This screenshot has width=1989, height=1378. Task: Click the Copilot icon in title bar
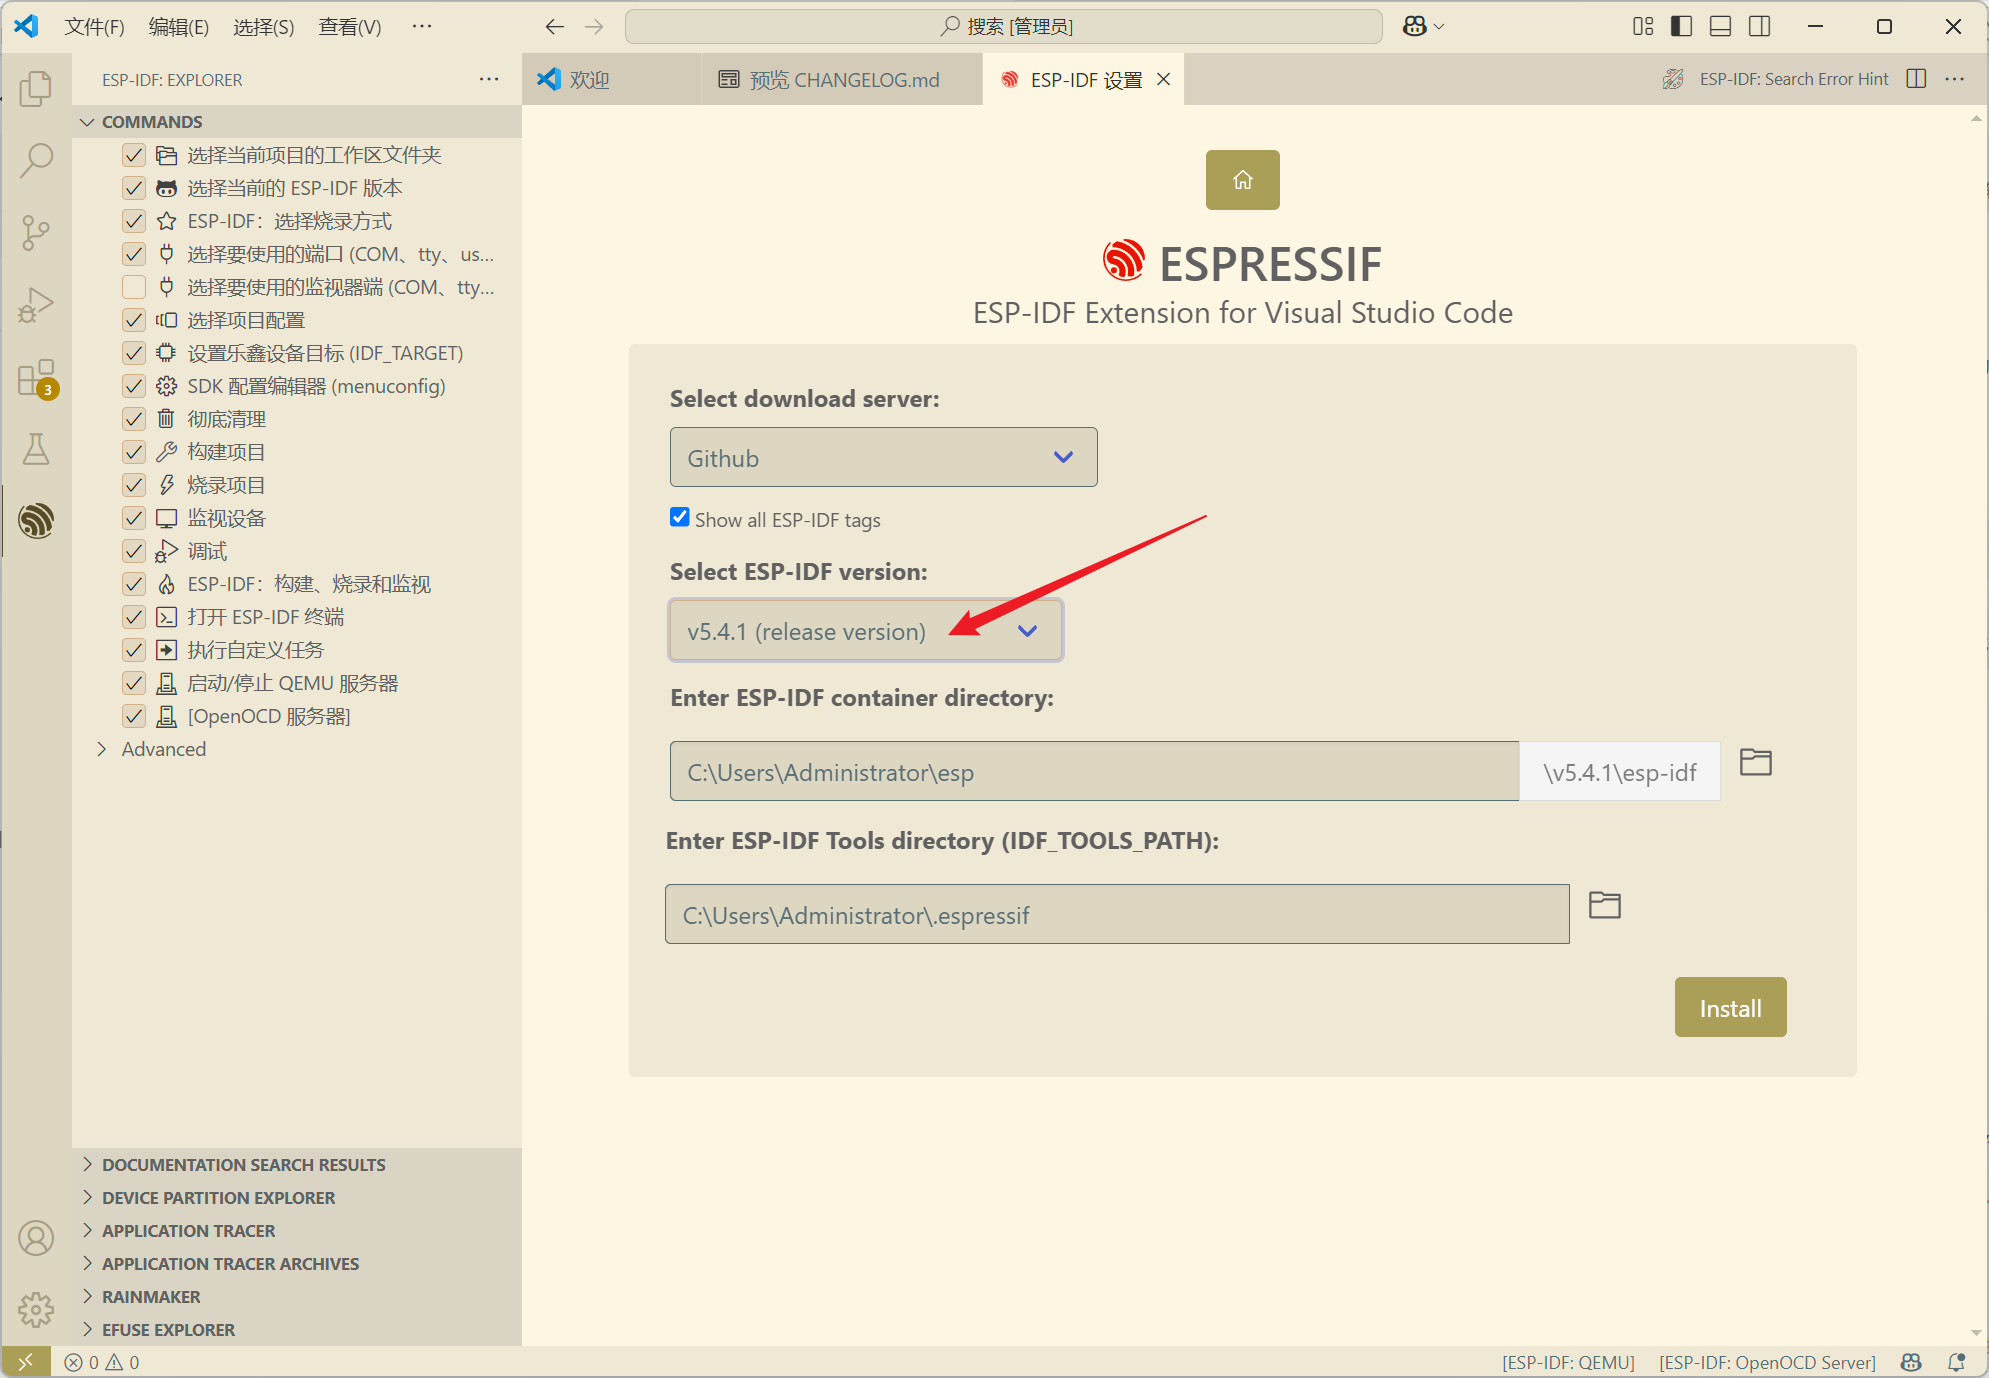pyautogui.click(x=1415, y=27)
